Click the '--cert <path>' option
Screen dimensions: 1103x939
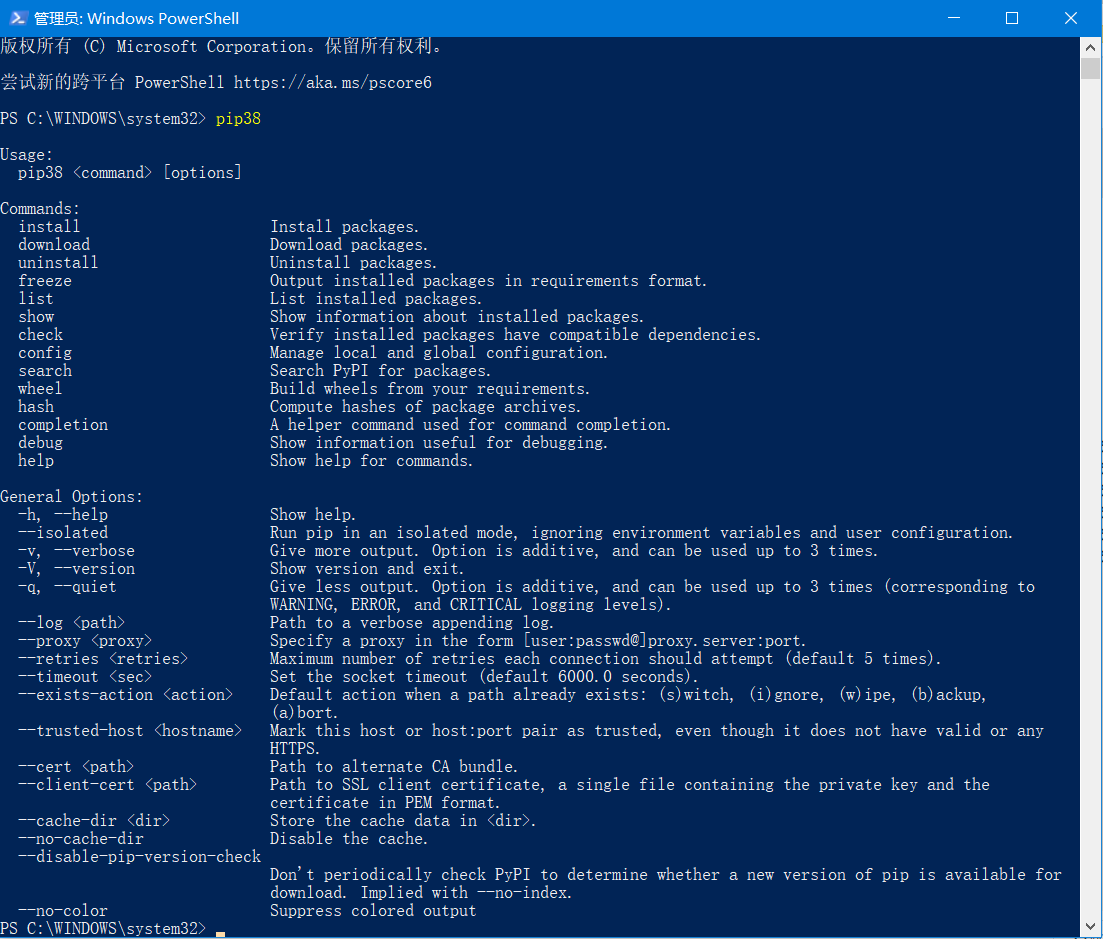pos(76,767)
